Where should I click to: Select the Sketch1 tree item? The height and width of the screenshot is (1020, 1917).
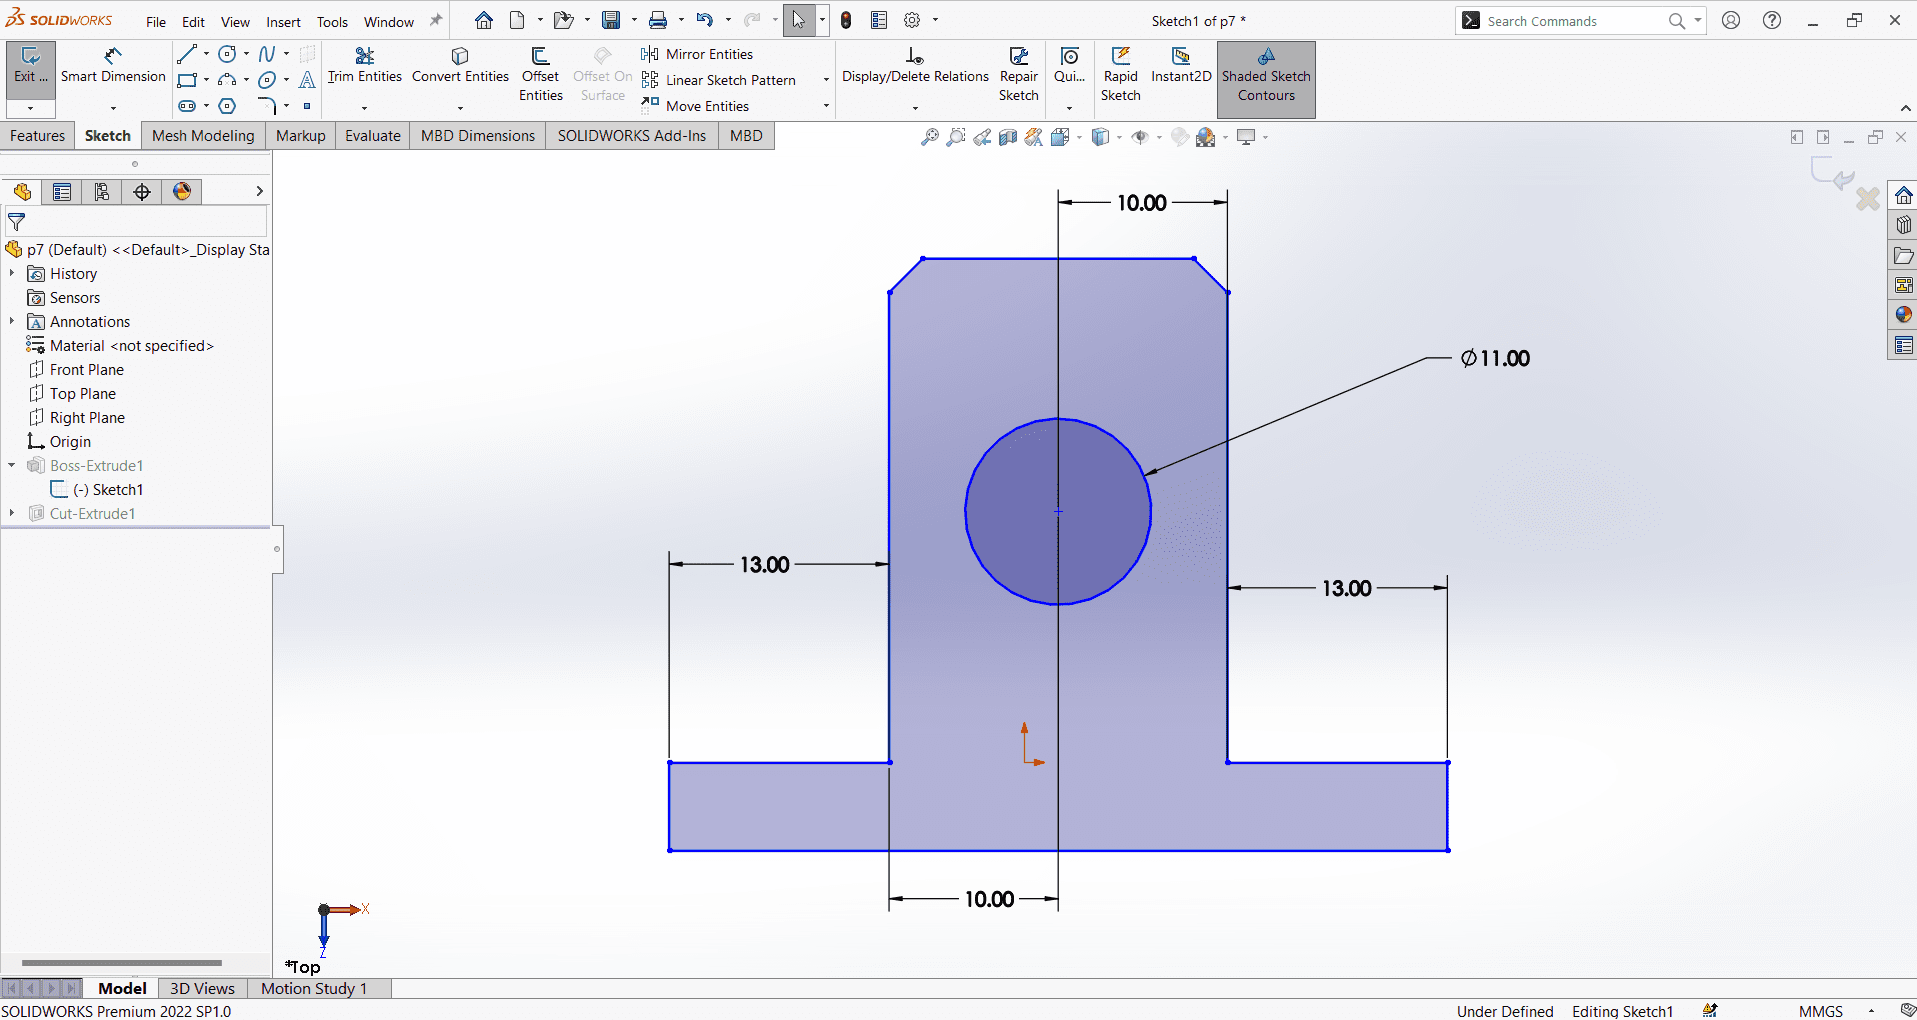pyautogui.click(x=97, y=489)
